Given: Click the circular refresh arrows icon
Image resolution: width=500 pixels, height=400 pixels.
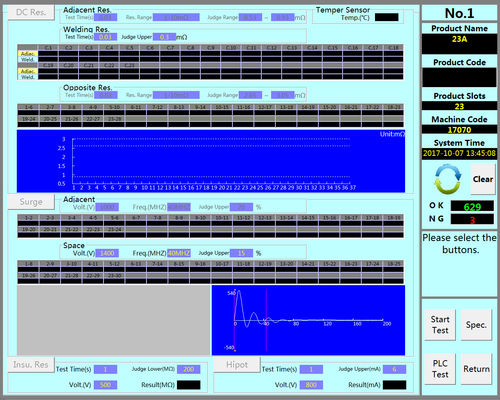Looking at the screenshot, I should [x=448, y=179].
